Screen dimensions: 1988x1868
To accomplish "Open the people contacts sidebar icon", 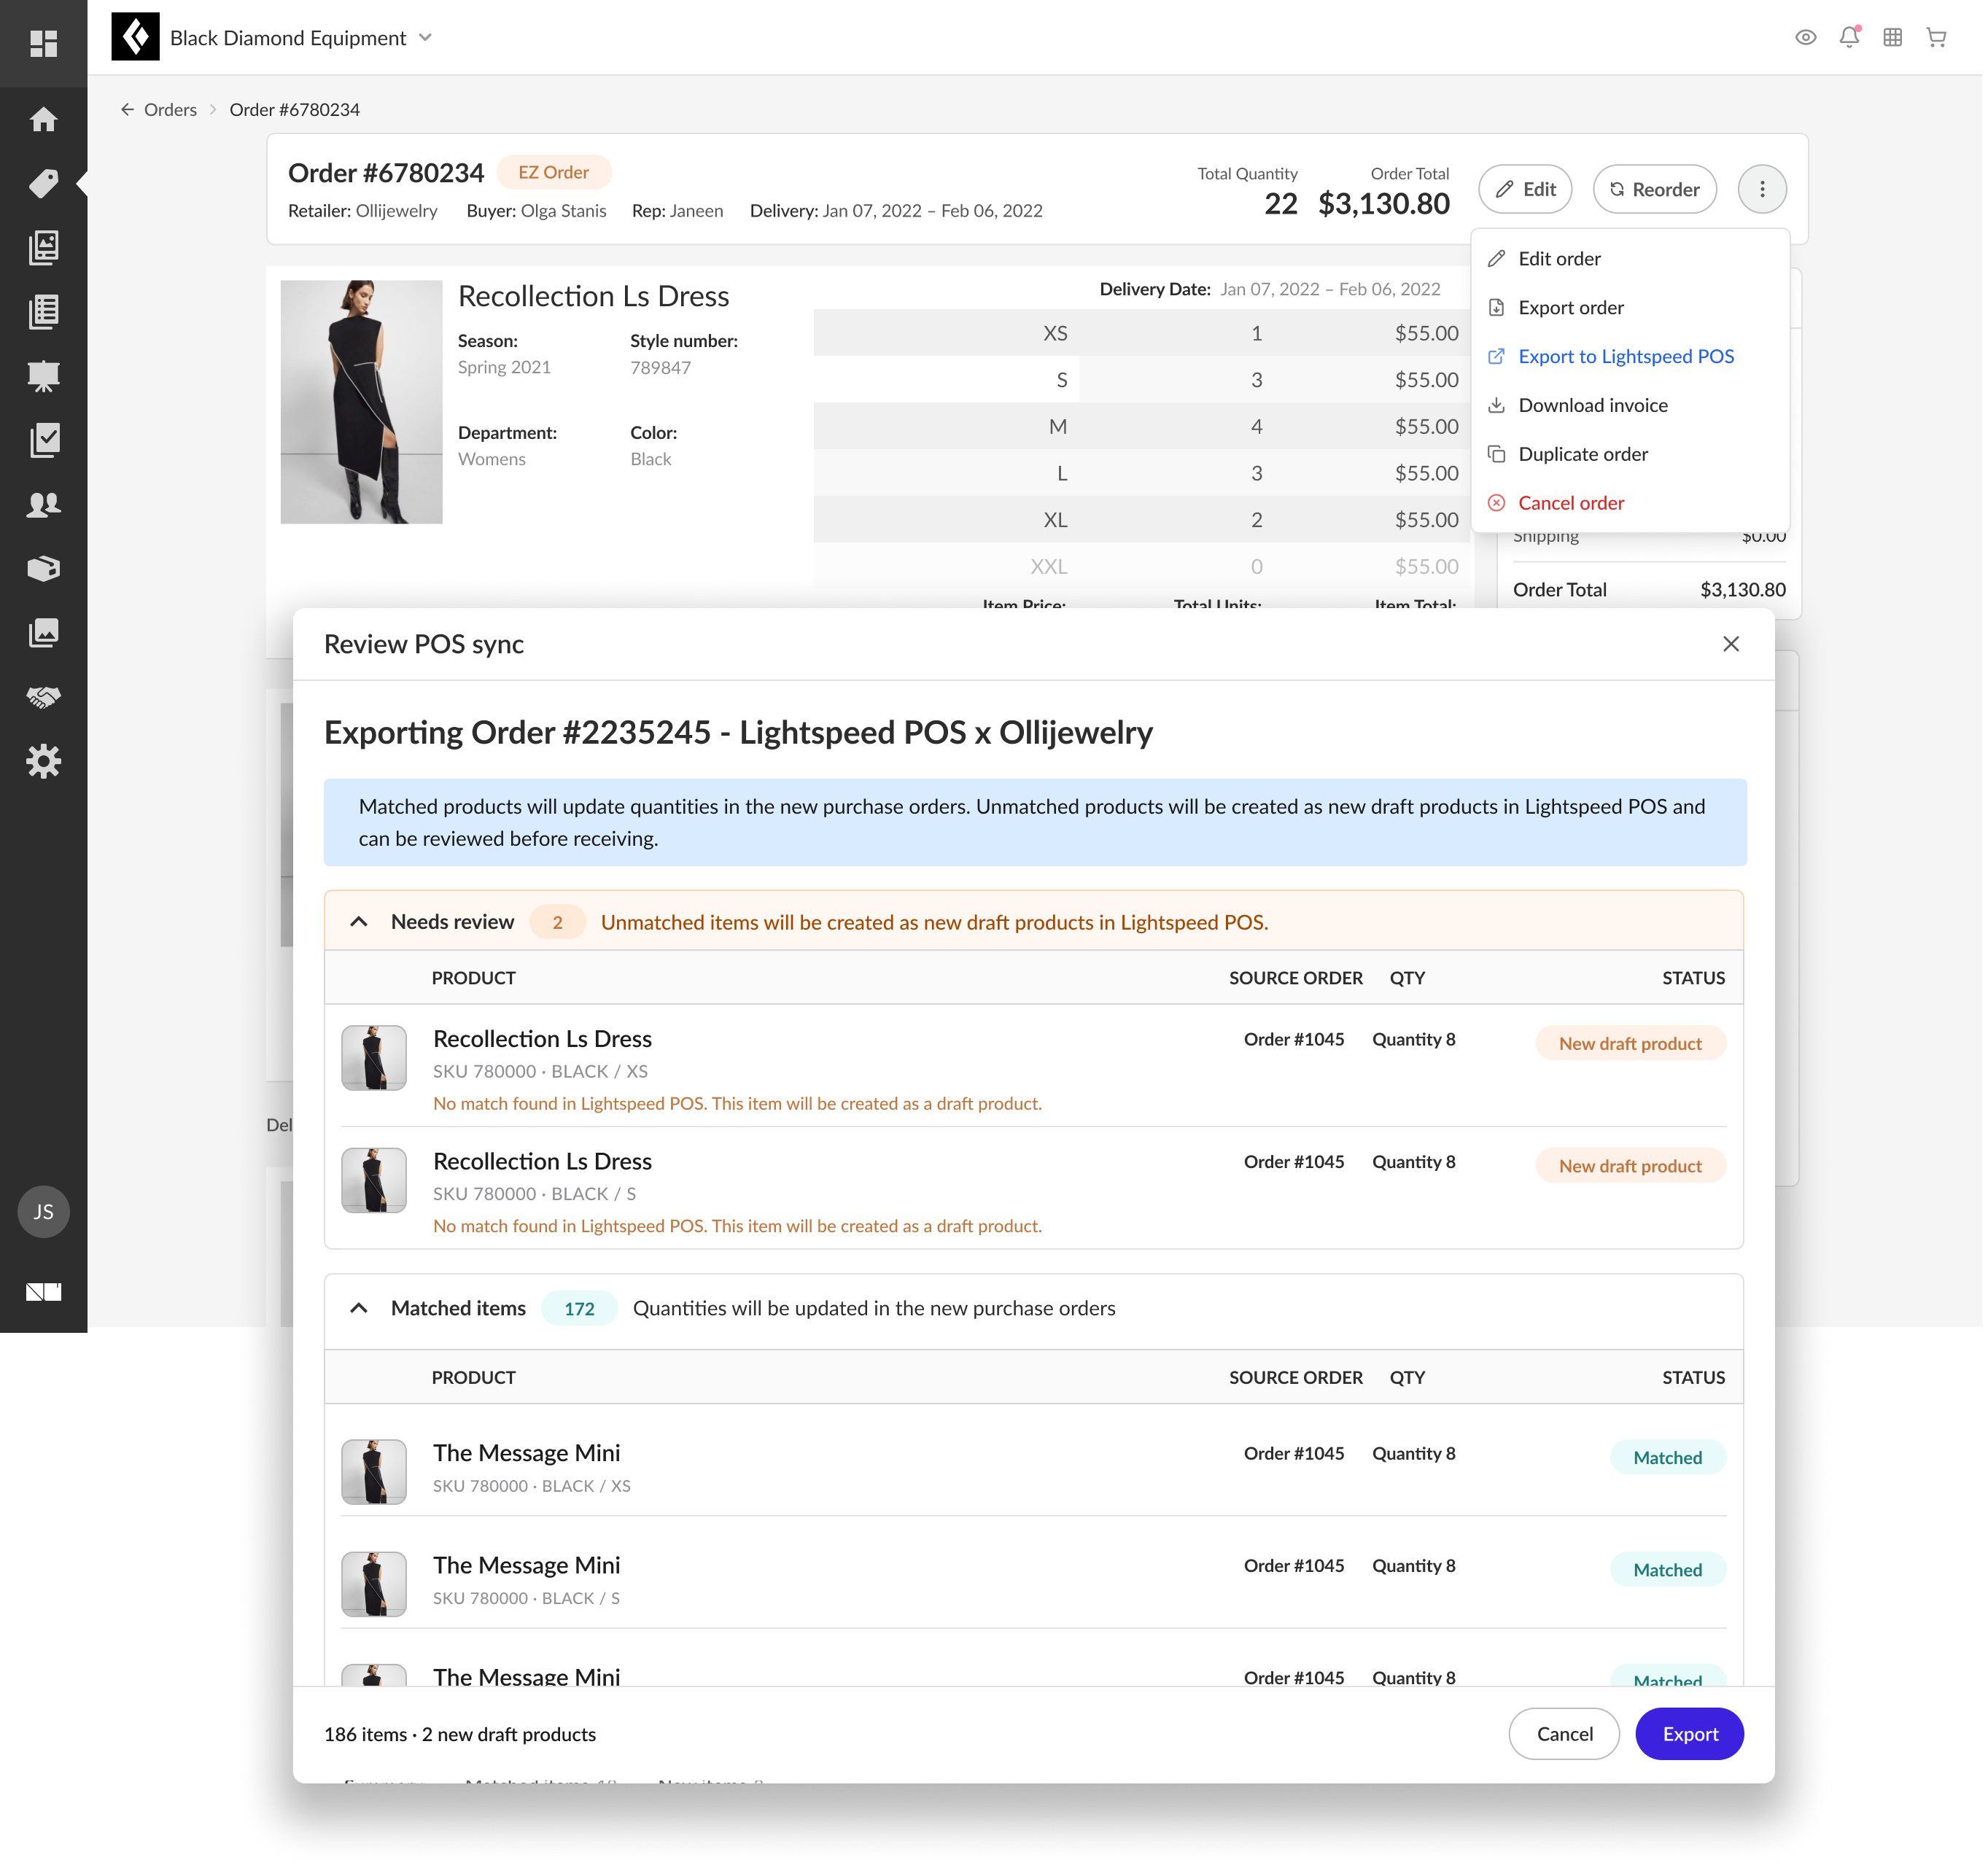I will [43, 506].
